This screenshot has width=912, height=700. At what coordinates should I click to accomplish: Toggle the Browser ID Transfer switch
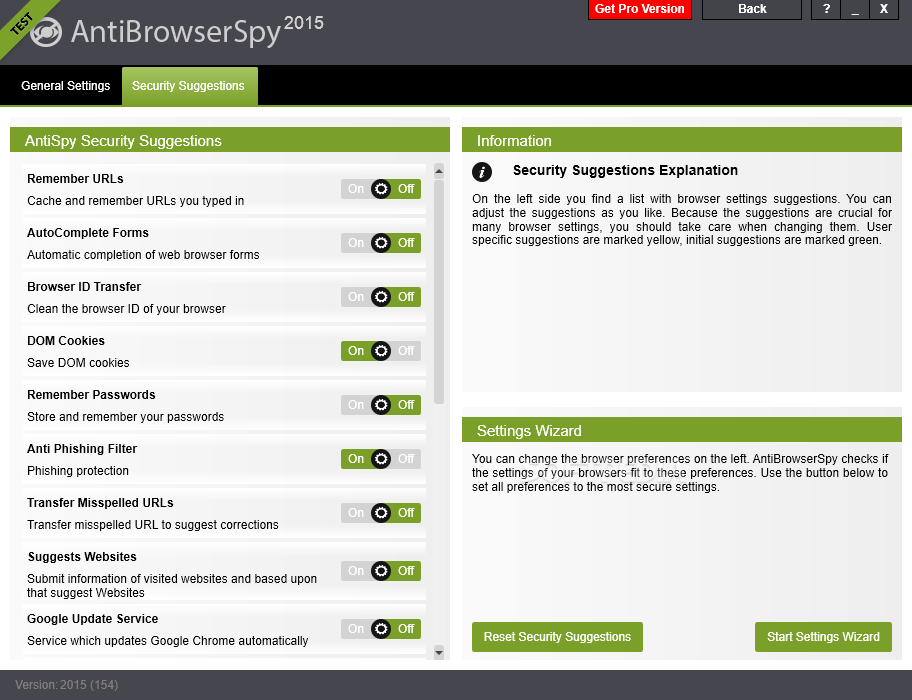[x=381, y=297]
